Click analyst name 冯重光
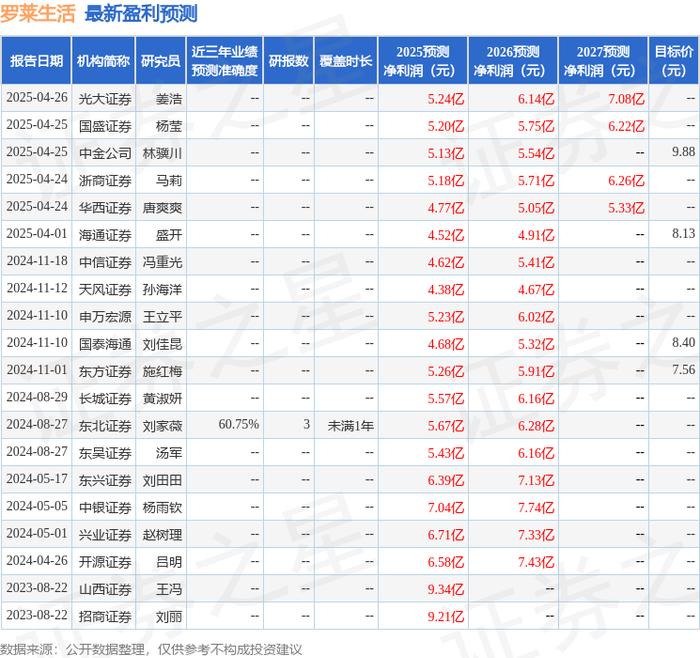The height and width of the screenshot is (658, 700). point(162,262)
